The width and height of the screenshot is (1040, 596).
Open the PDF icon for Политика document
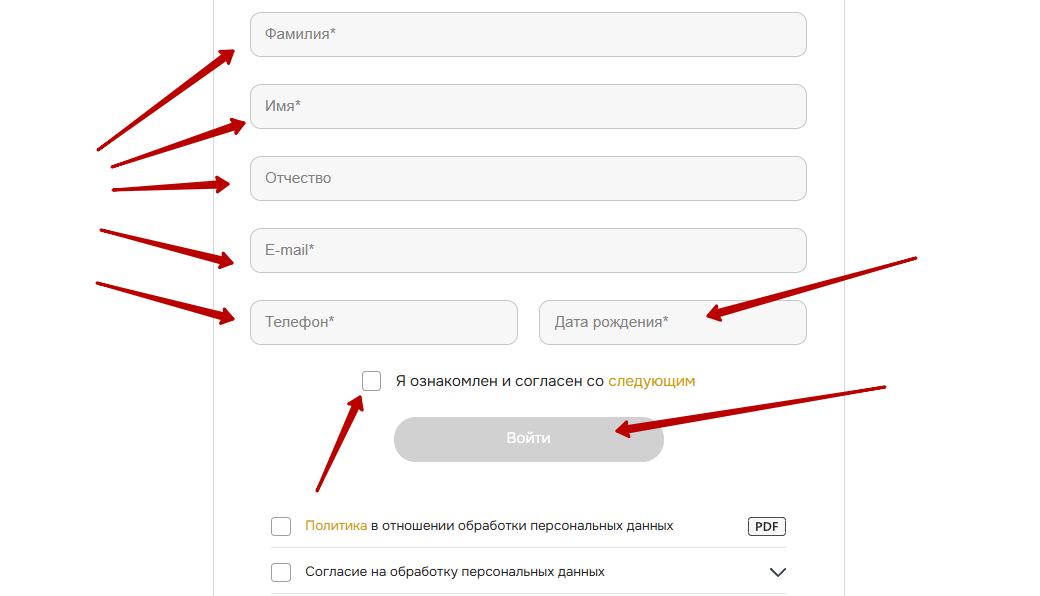click(766, 526)
